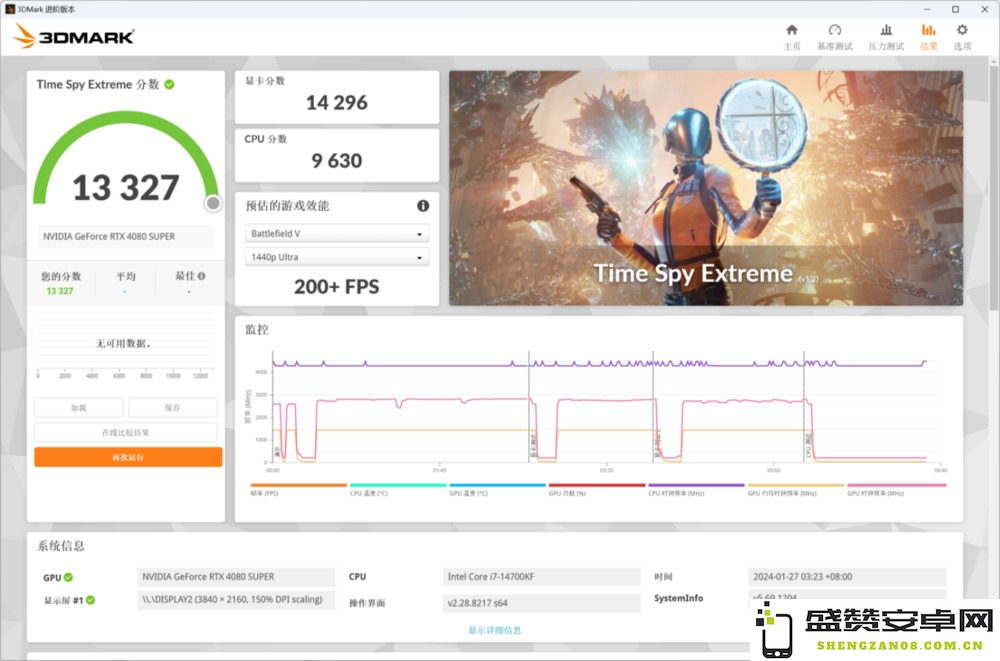Click the 3DMark app icon in title bar
The height and width of the screenshot is (661, 1000).
click(10, 9)
